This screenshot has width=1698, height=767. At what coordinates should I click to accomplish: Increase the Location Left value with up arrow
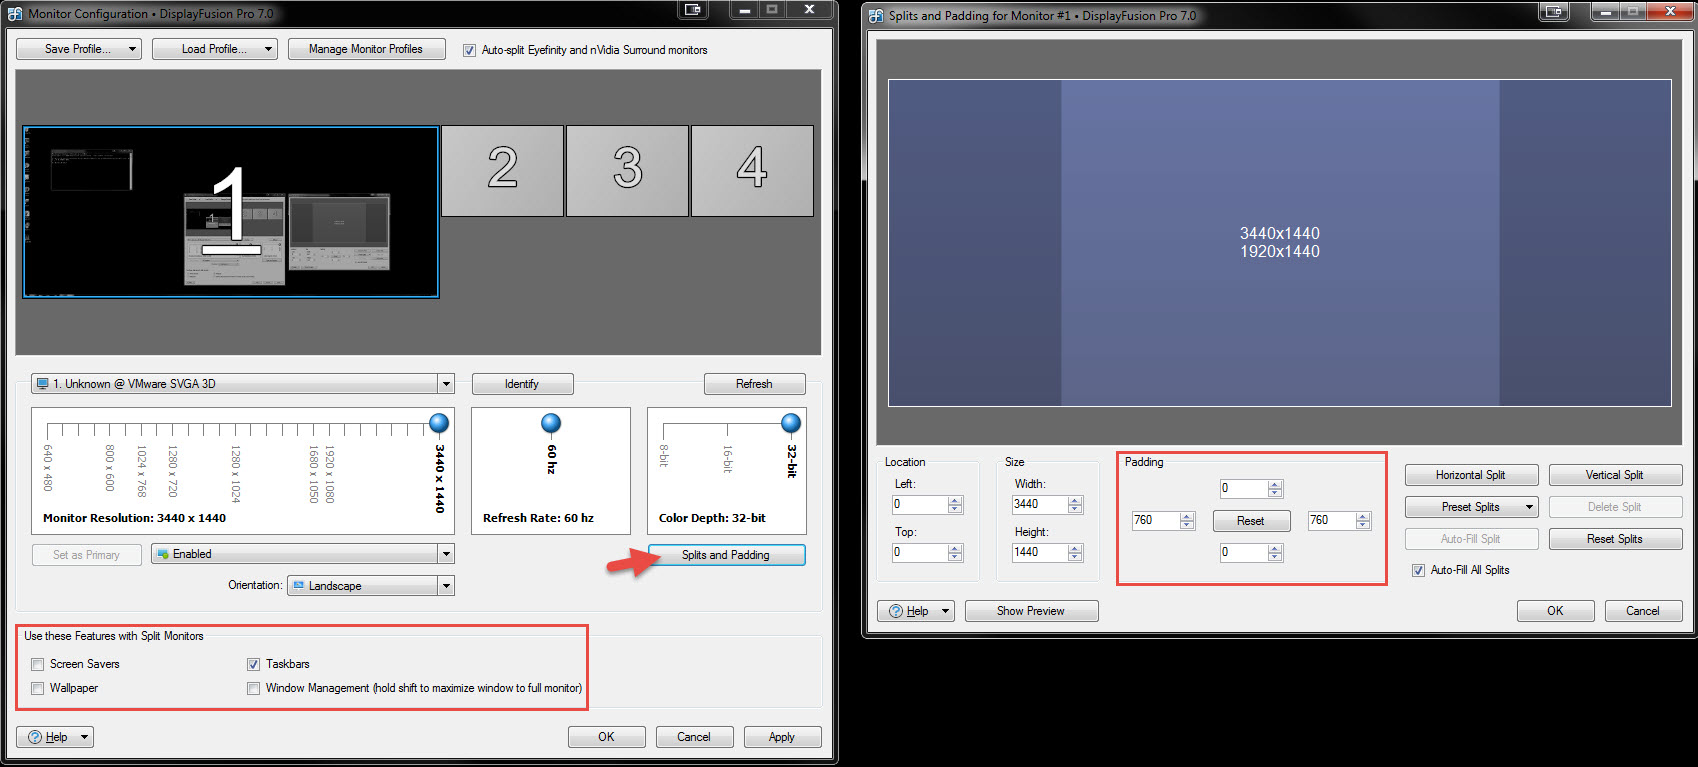(x=955, y=500)
